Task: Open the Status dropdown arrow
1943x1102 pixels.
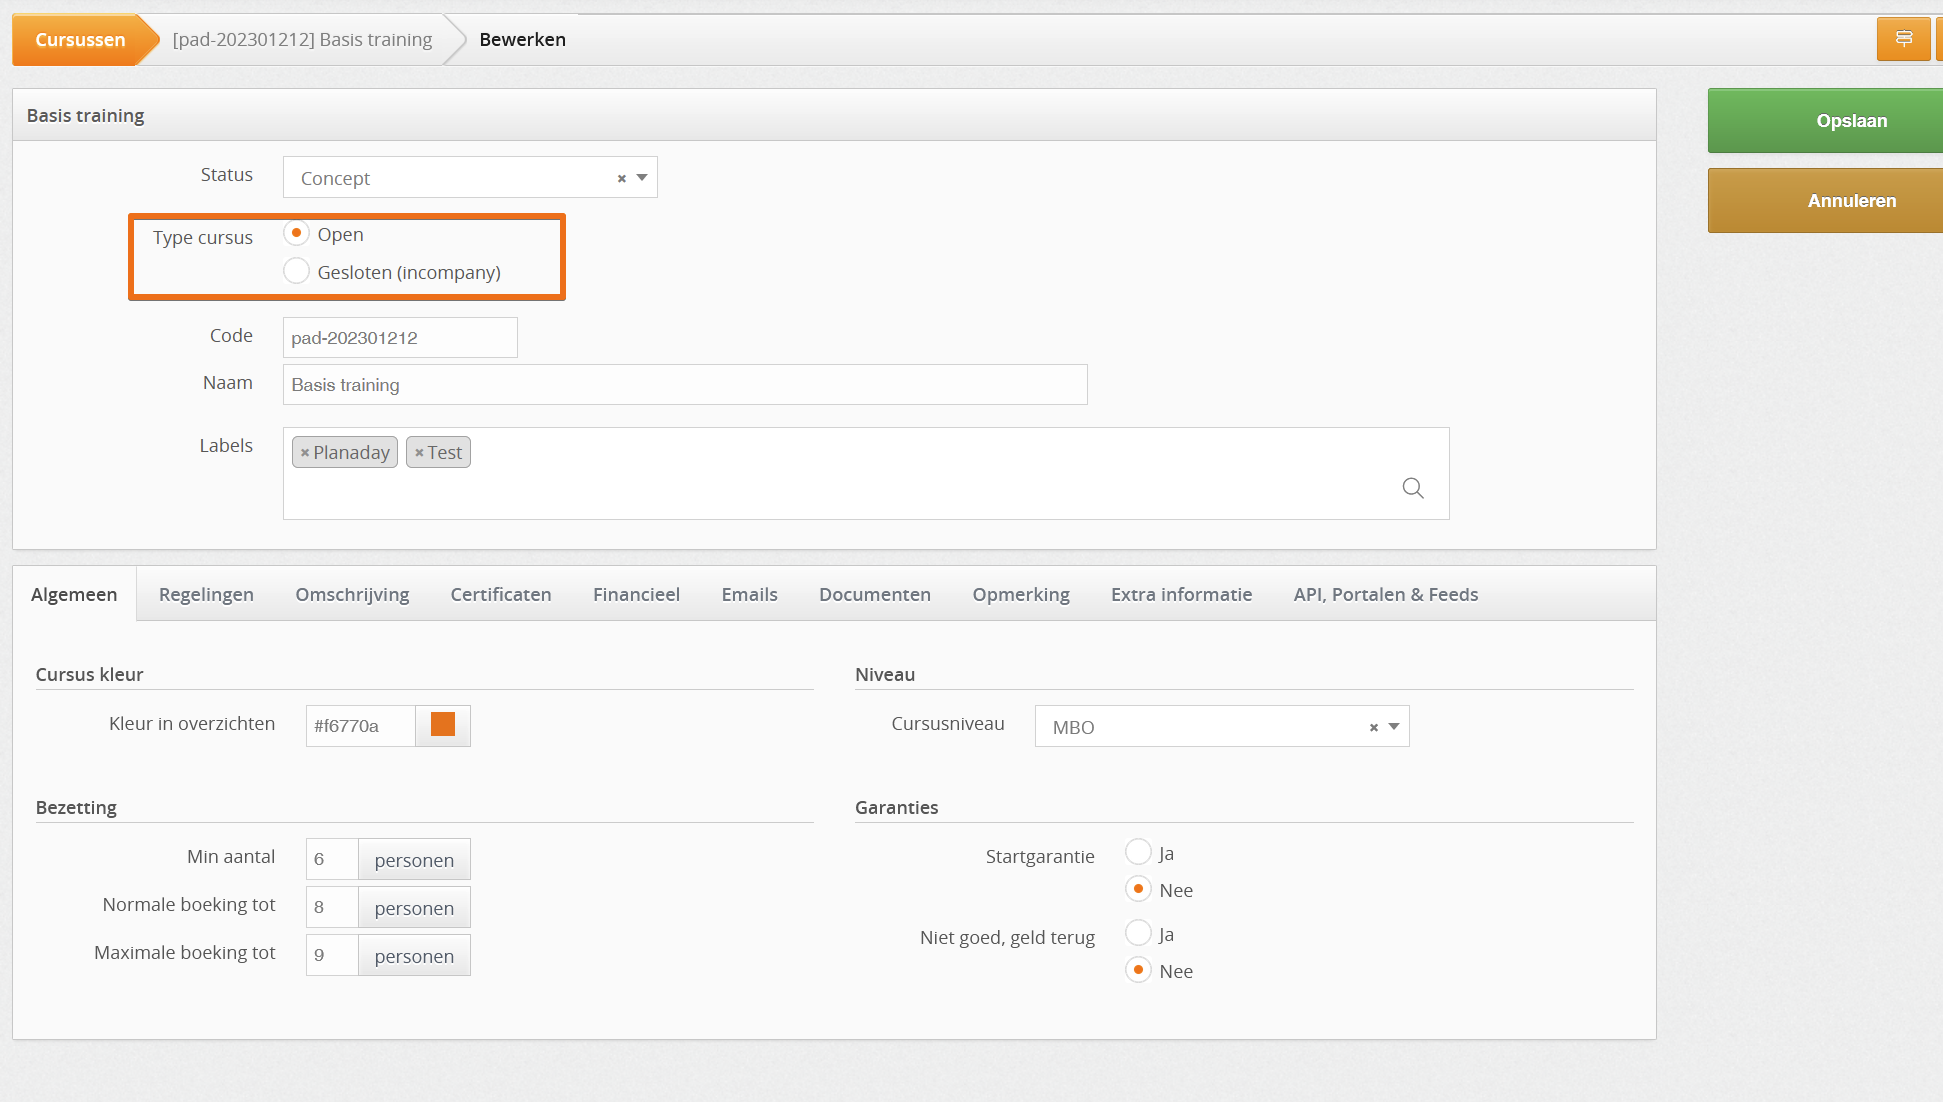Action: tap(642, 178)
